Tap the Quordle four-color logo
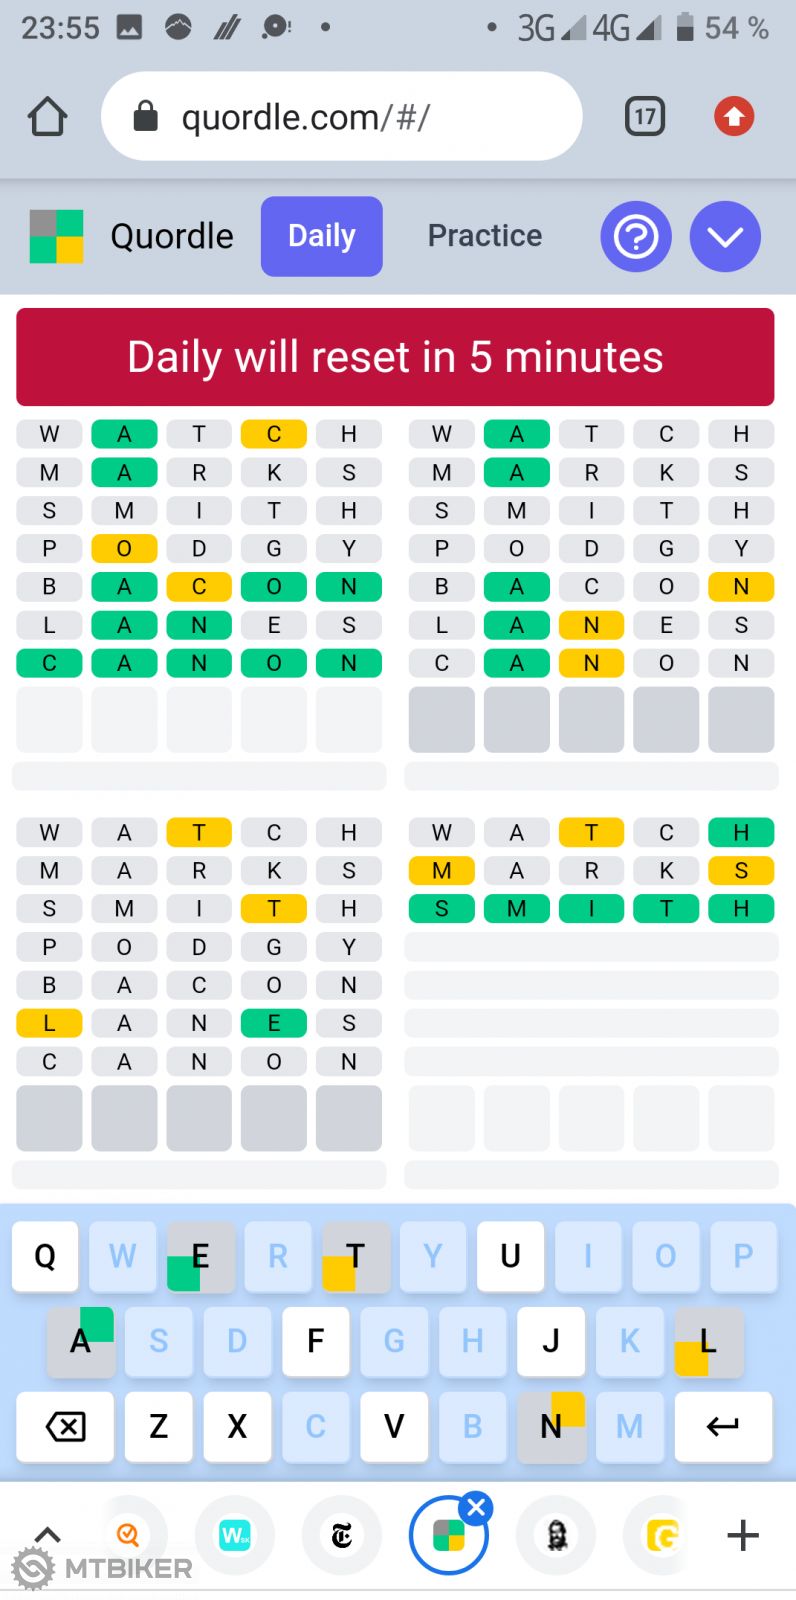Image resolution: width=796 pixels, height=1600 pixels. click(57, 237)
